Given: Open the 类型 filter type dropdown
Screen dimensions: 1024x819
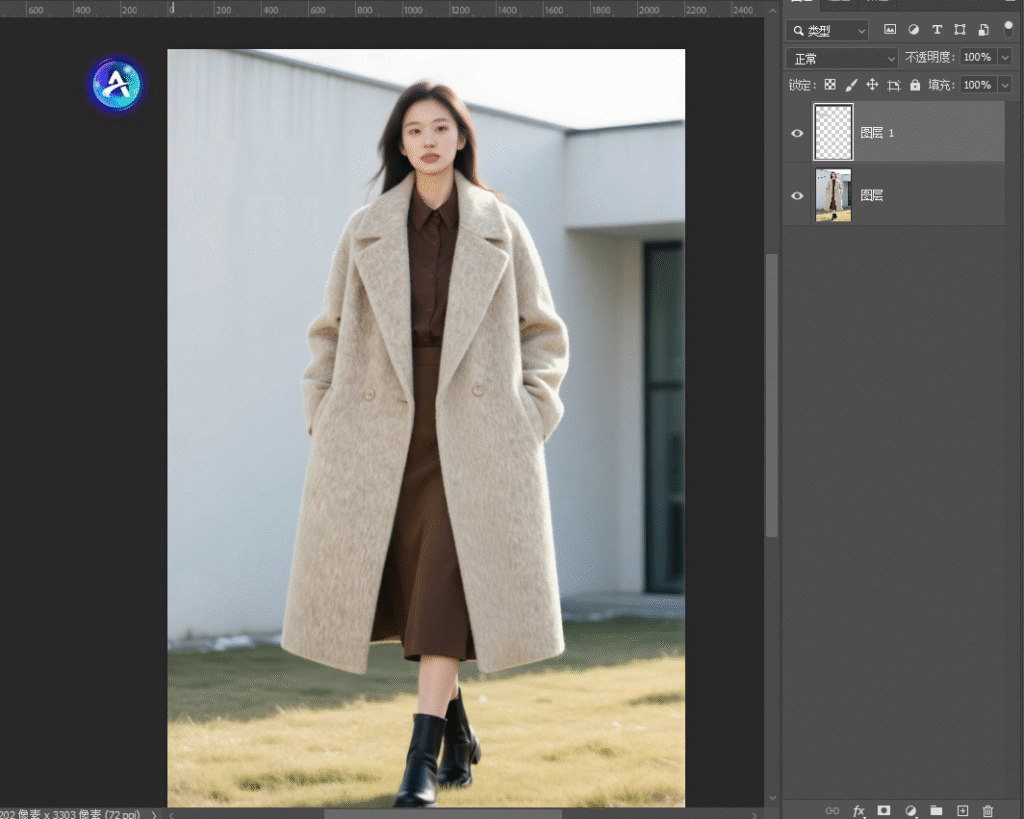Looking at the screenshot, I should (x=827, y=31).
